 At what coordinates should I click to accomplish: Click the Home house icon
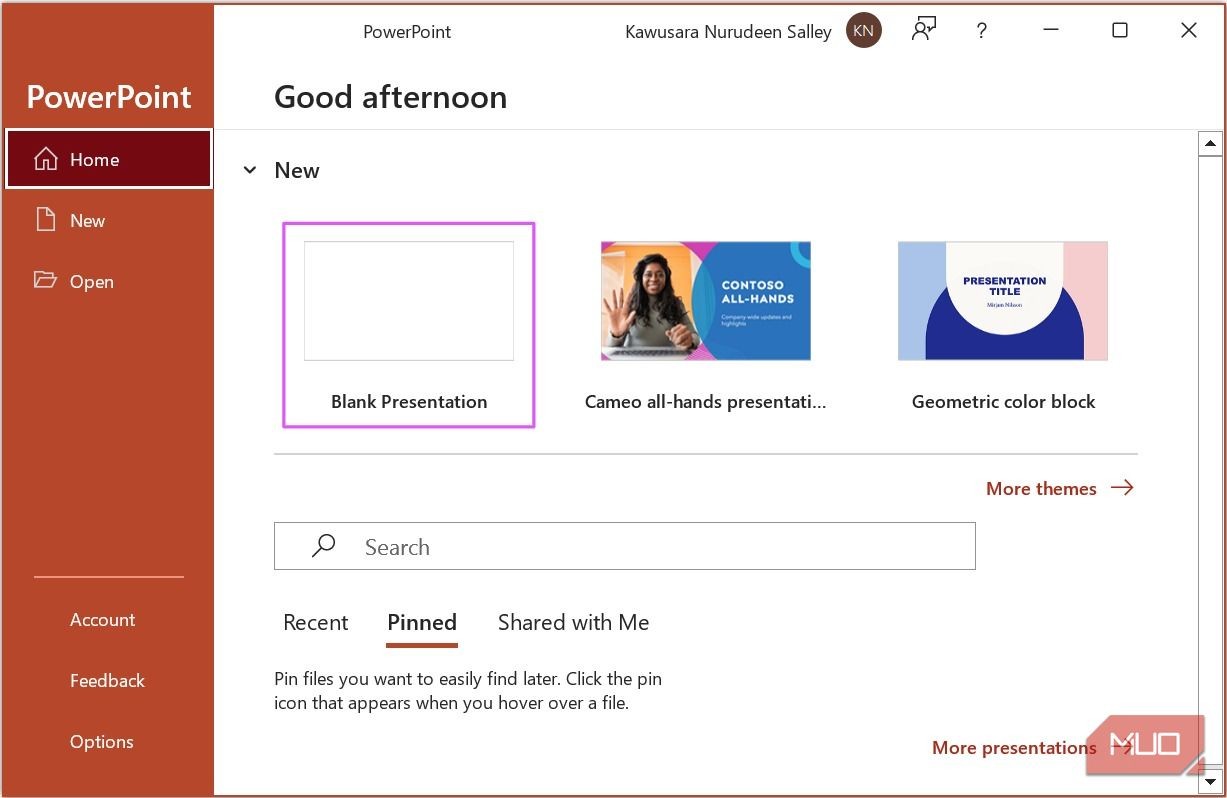pos(46,159)
